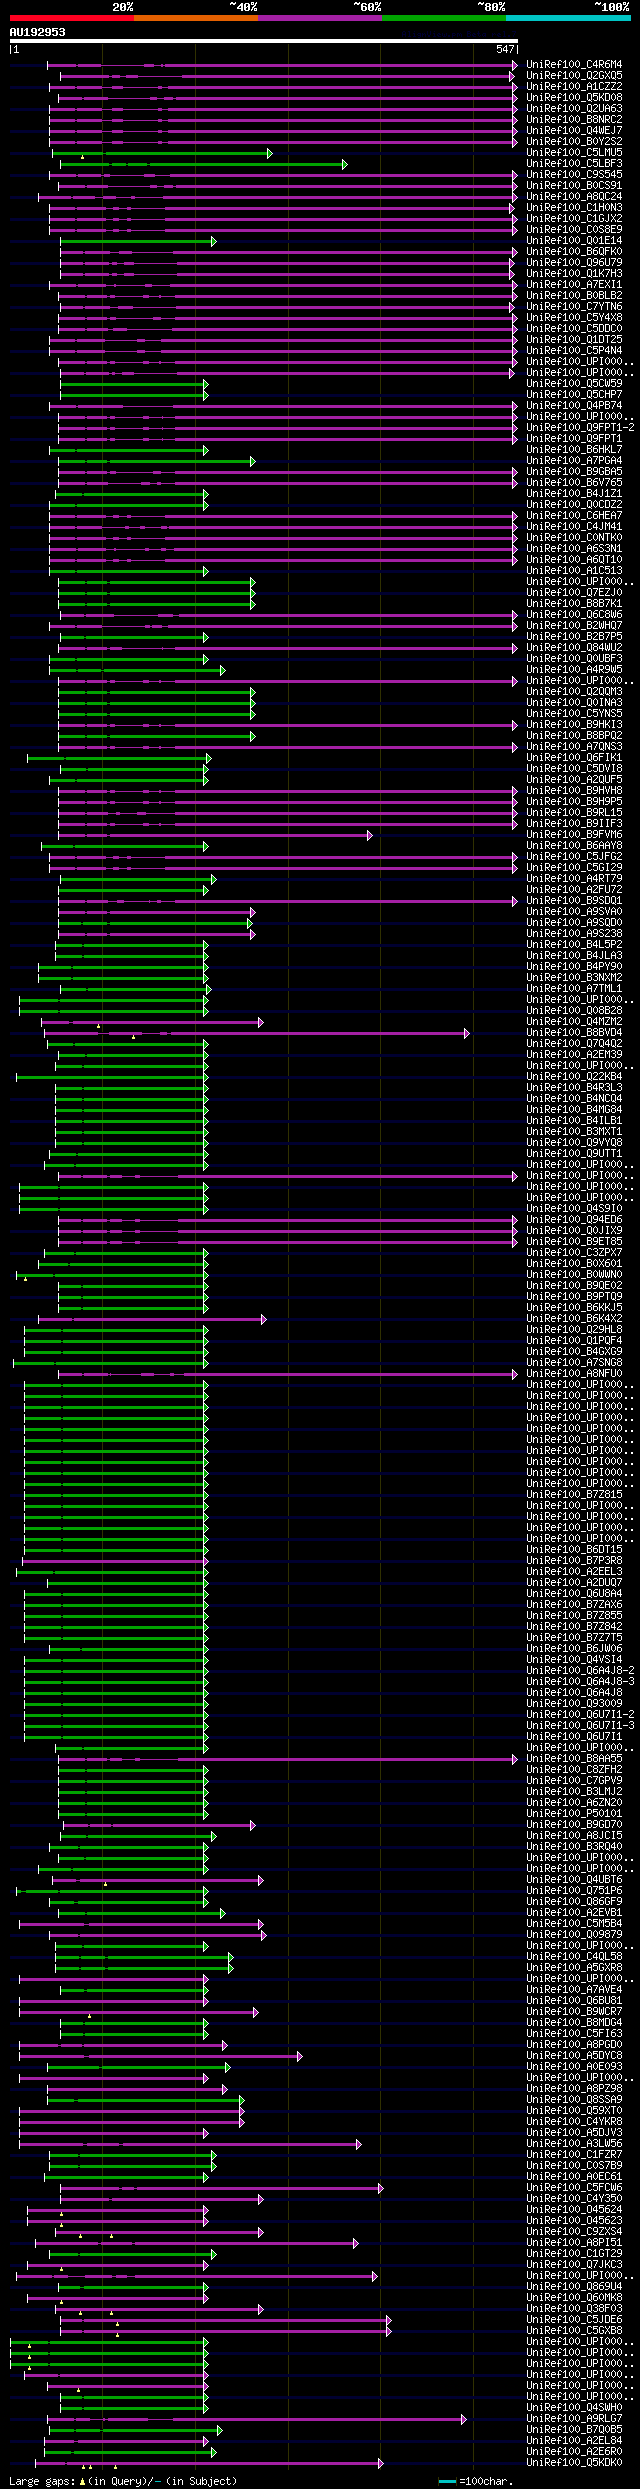This screenshot has height=2489, width=640.
Task: Click the white AU192953 query sequence bar
Action: [263, 41]
